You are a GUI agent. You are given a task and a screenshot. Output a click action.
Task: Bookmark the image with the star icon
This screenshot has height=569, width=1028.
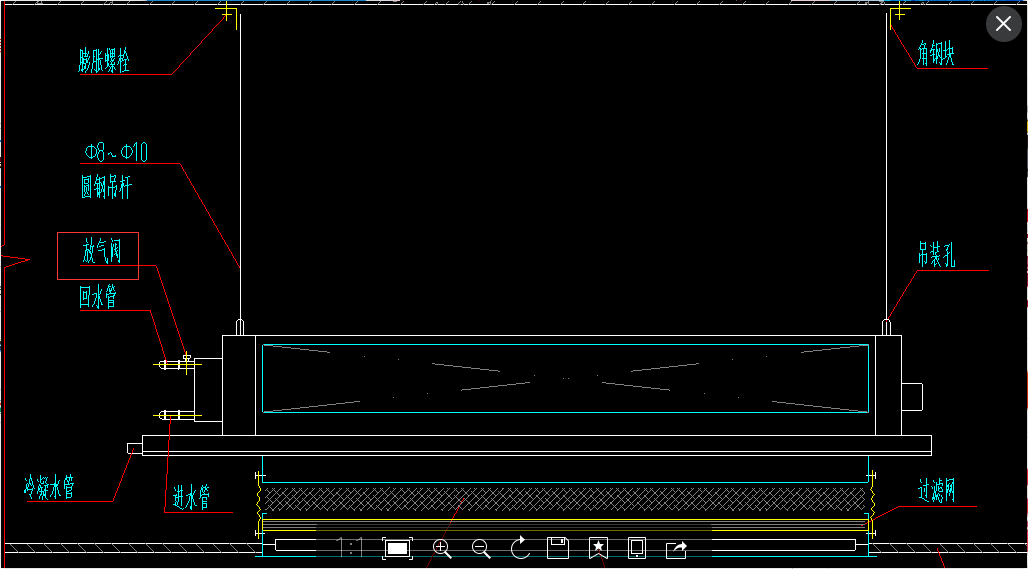point(598,547)
